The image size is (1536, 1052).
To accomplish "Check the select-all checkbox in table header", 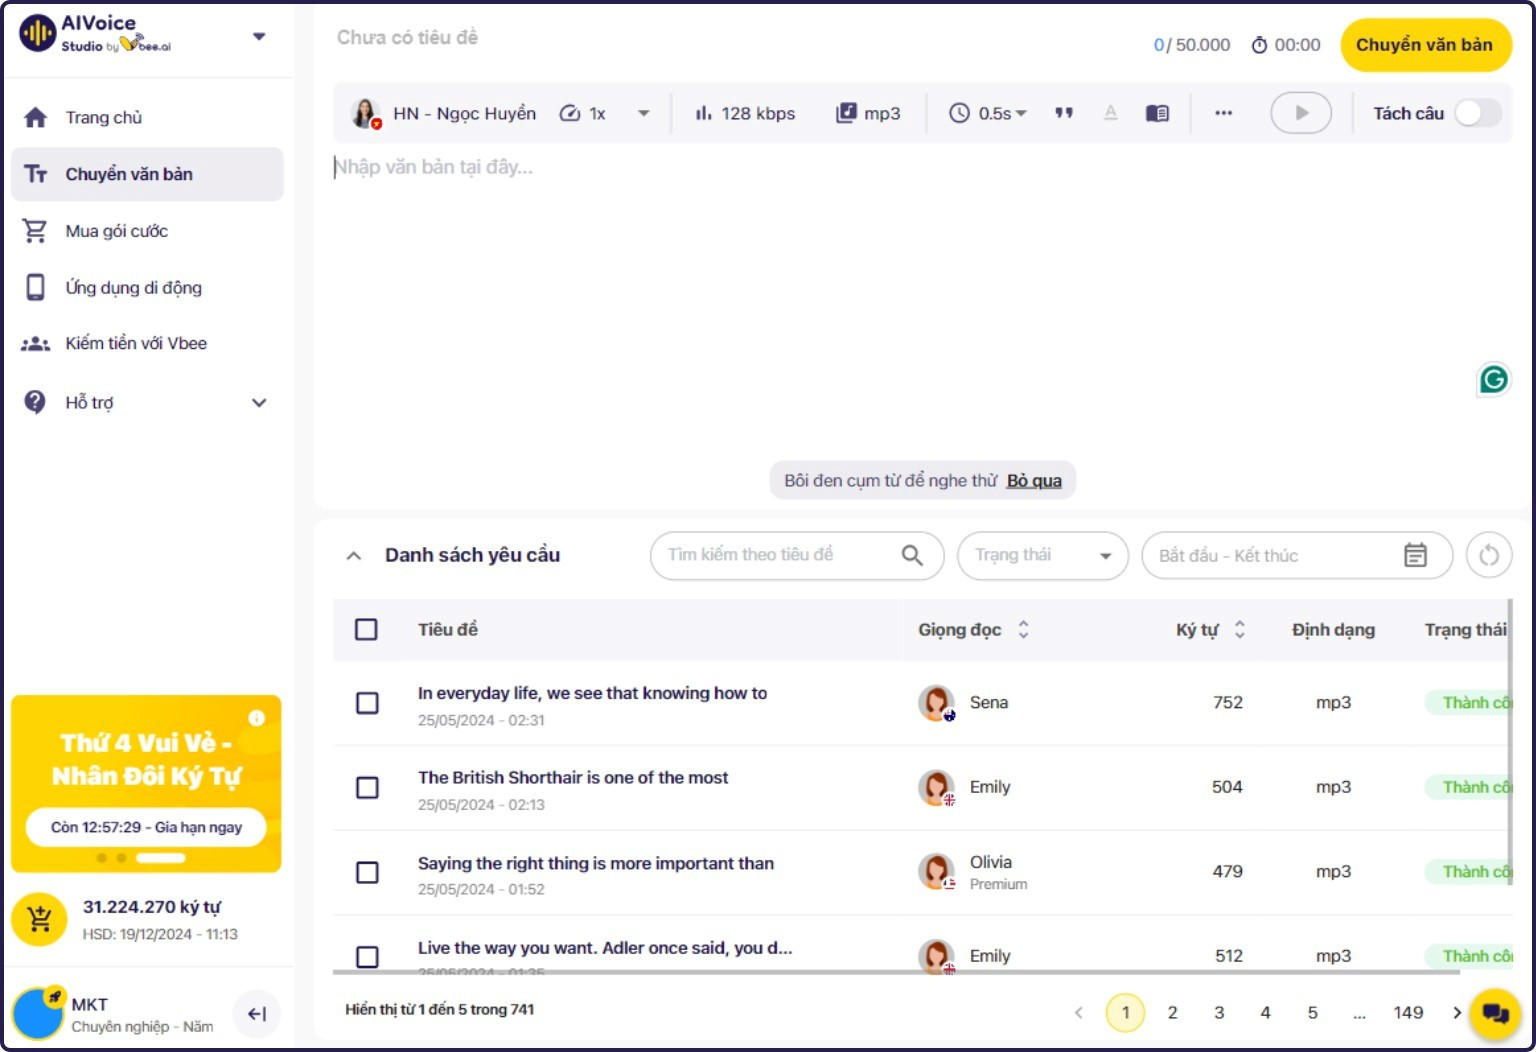I will coord(366,629).
